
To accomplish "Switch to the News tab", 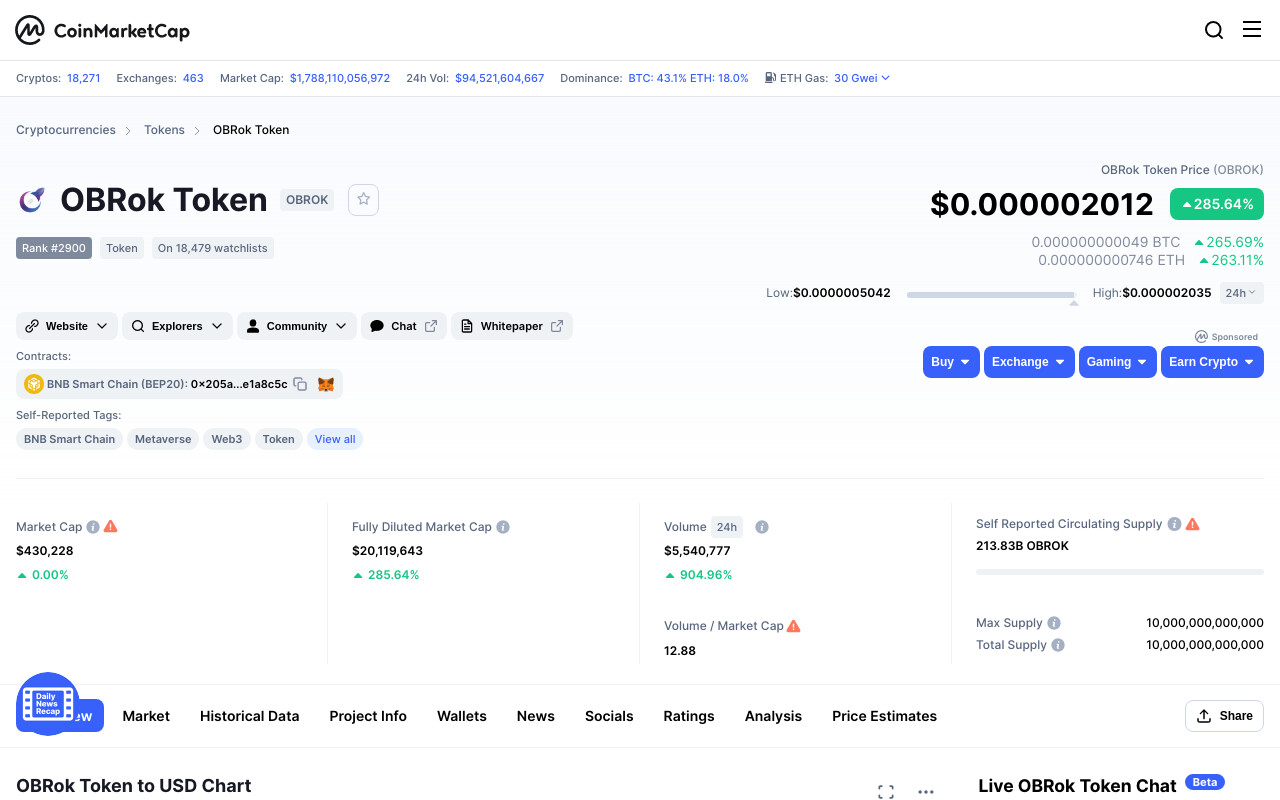I will click(536, 716).
